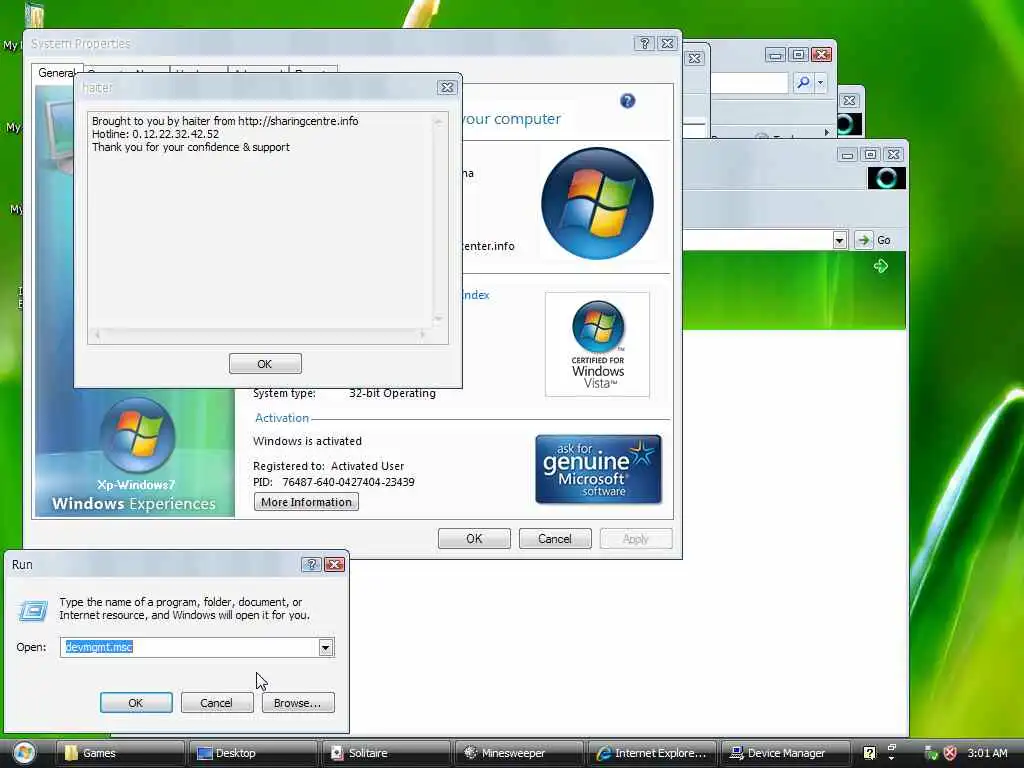Click the red X security alert tray icon

(x=950, y=753)
